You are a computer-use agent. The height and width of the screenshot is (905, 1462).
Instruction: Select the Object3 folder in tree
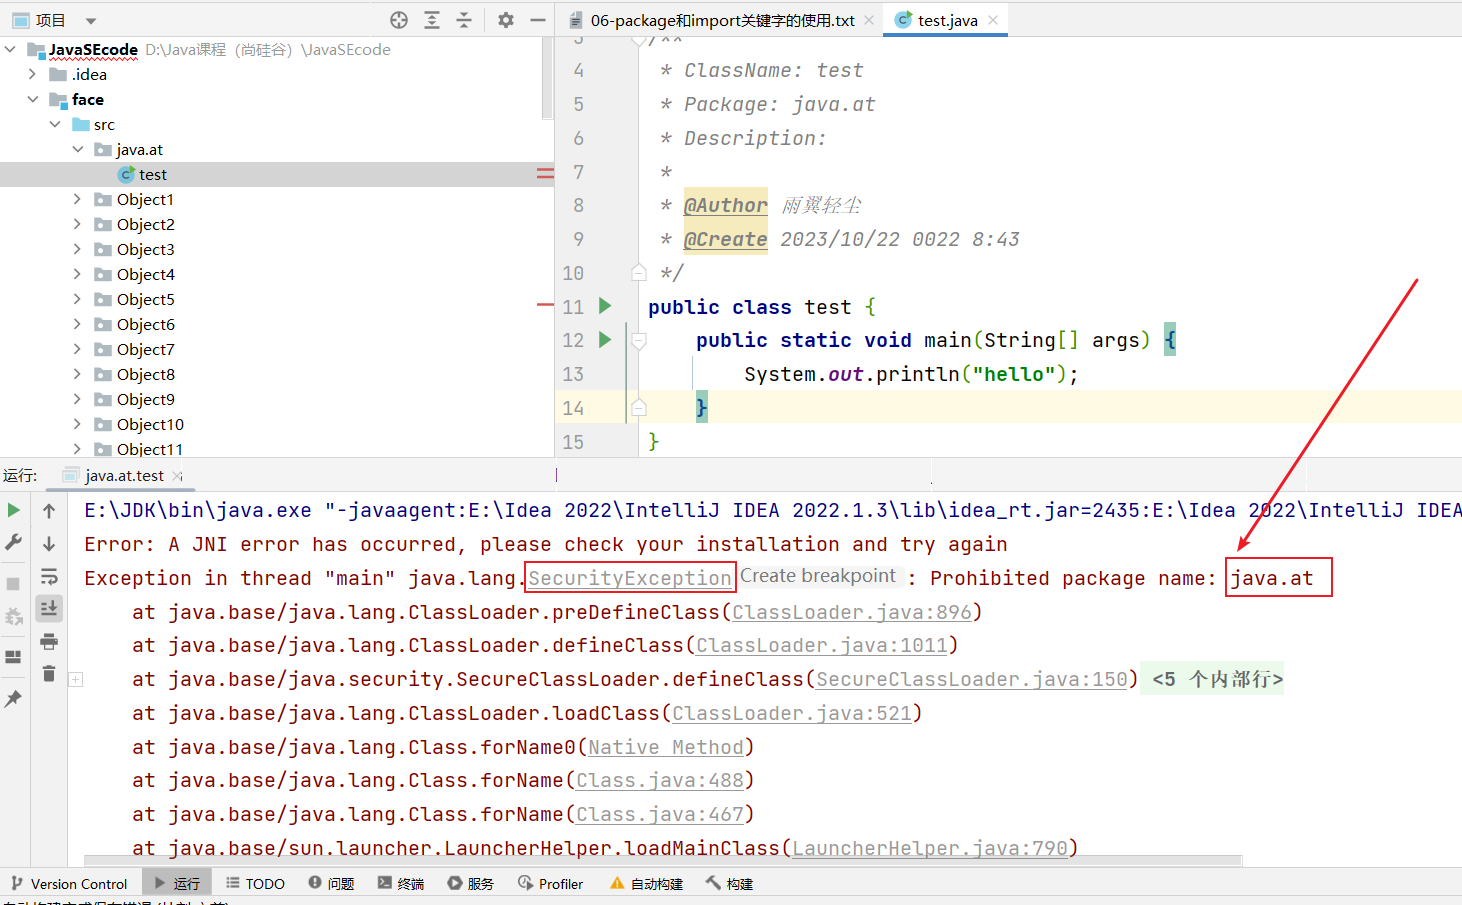[145, 249]
